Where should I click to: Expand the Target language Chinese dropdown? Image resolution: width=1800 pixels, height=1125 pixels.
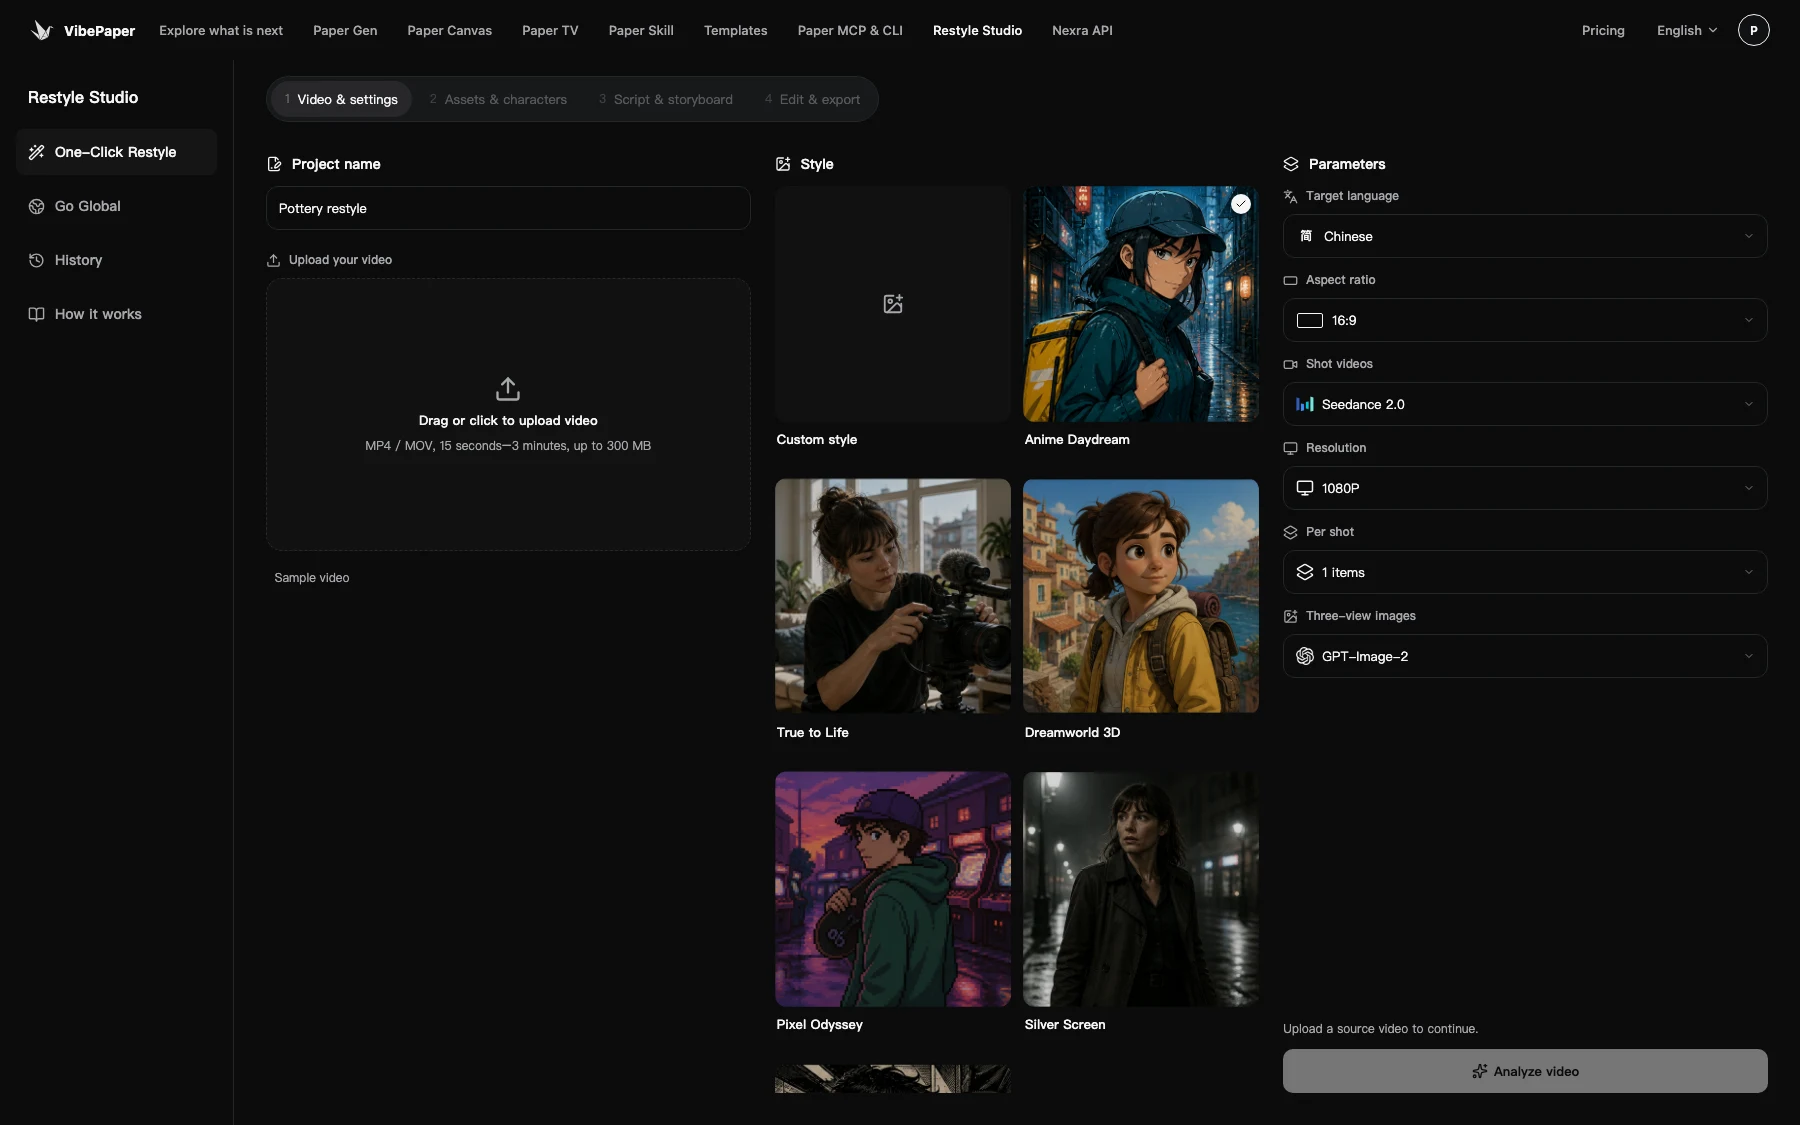coord(1525,236)
